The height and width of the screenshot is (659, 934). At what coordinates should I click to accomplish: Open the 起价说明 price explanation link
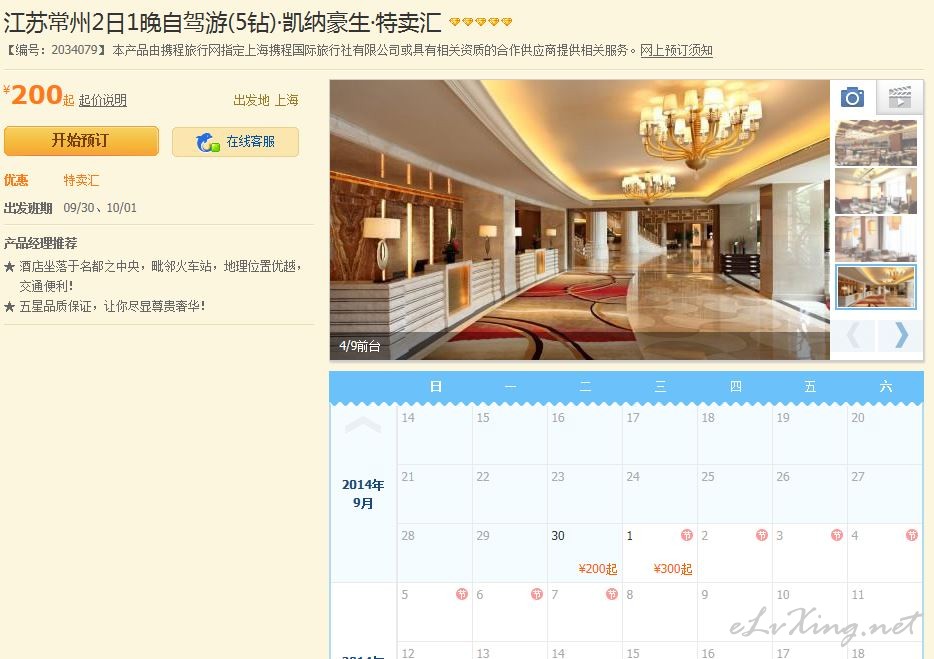click(102, 100)
